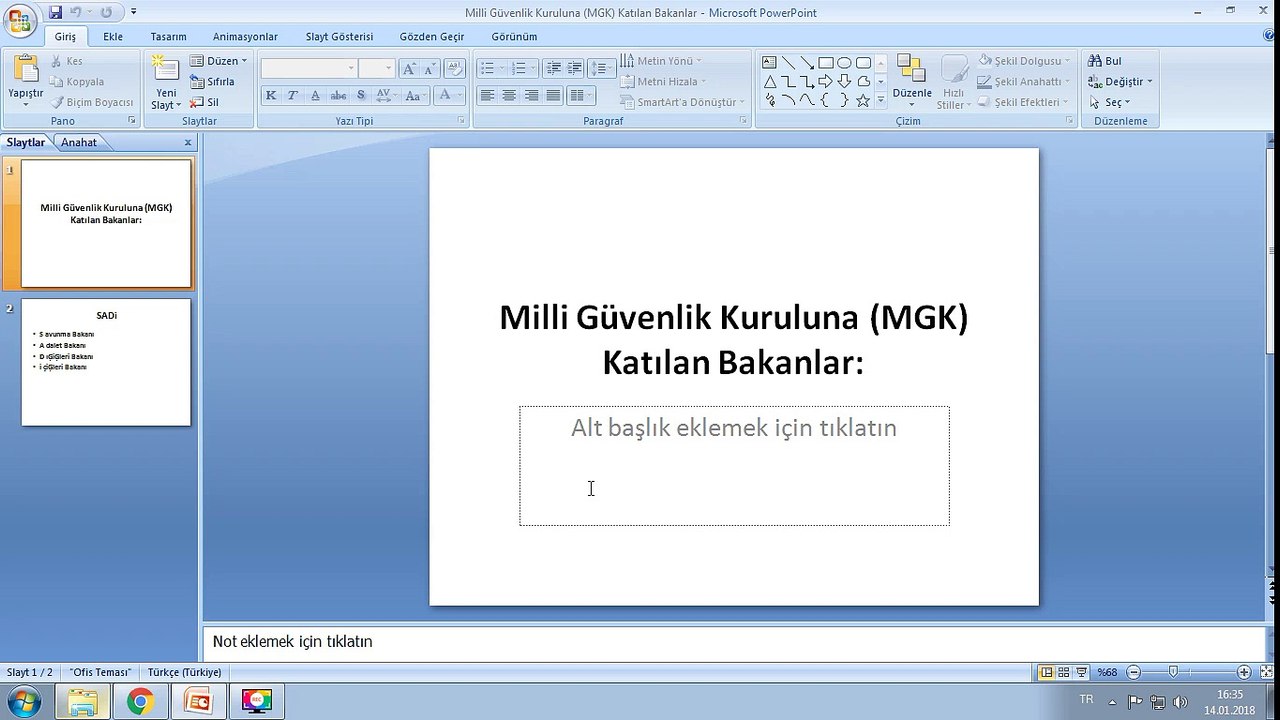
Task: Expand the shapes gallery more button
Action: pos(881,100)
